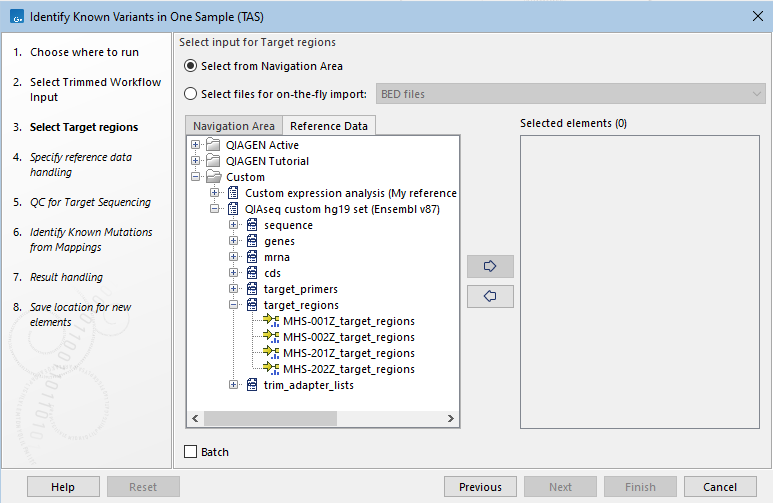773x503 pixels.
Task: Click the trim_adapter_lists element icon
Action: coord(251,385)
